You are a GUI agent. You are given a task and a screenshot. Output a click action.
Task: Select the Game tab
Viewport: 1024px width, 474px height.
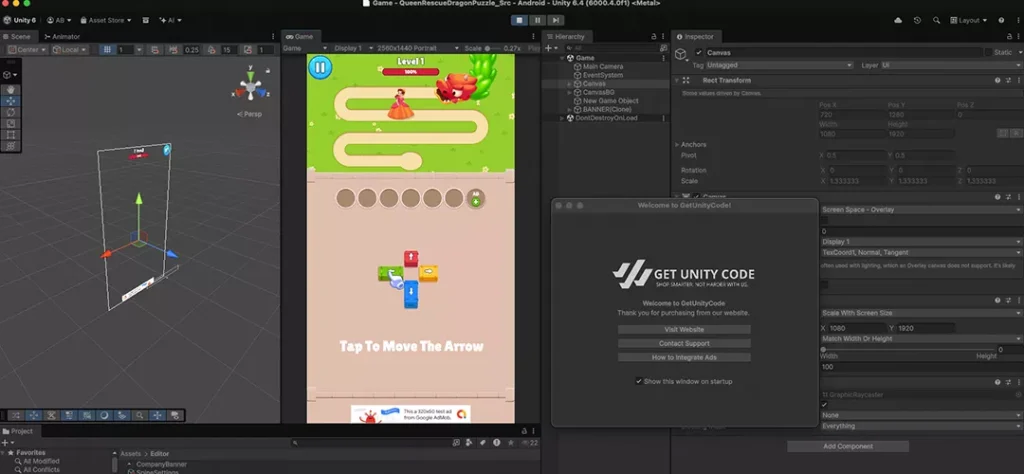[300, 37]
